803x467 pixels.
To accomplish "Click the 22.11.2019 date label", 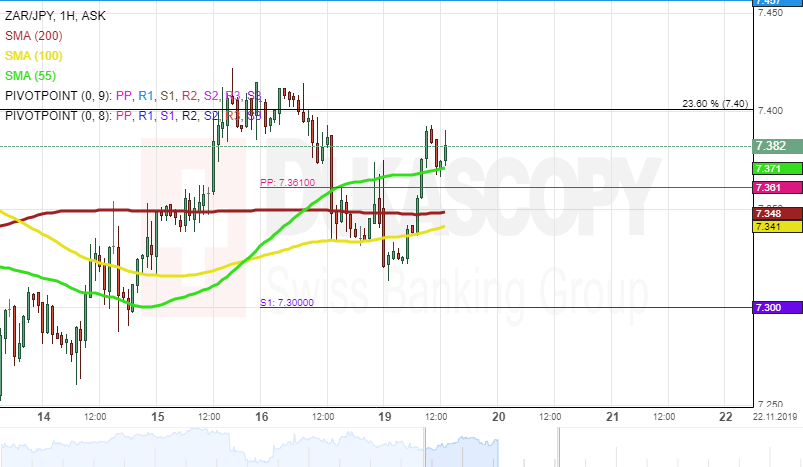I will [x=775, y=417].
